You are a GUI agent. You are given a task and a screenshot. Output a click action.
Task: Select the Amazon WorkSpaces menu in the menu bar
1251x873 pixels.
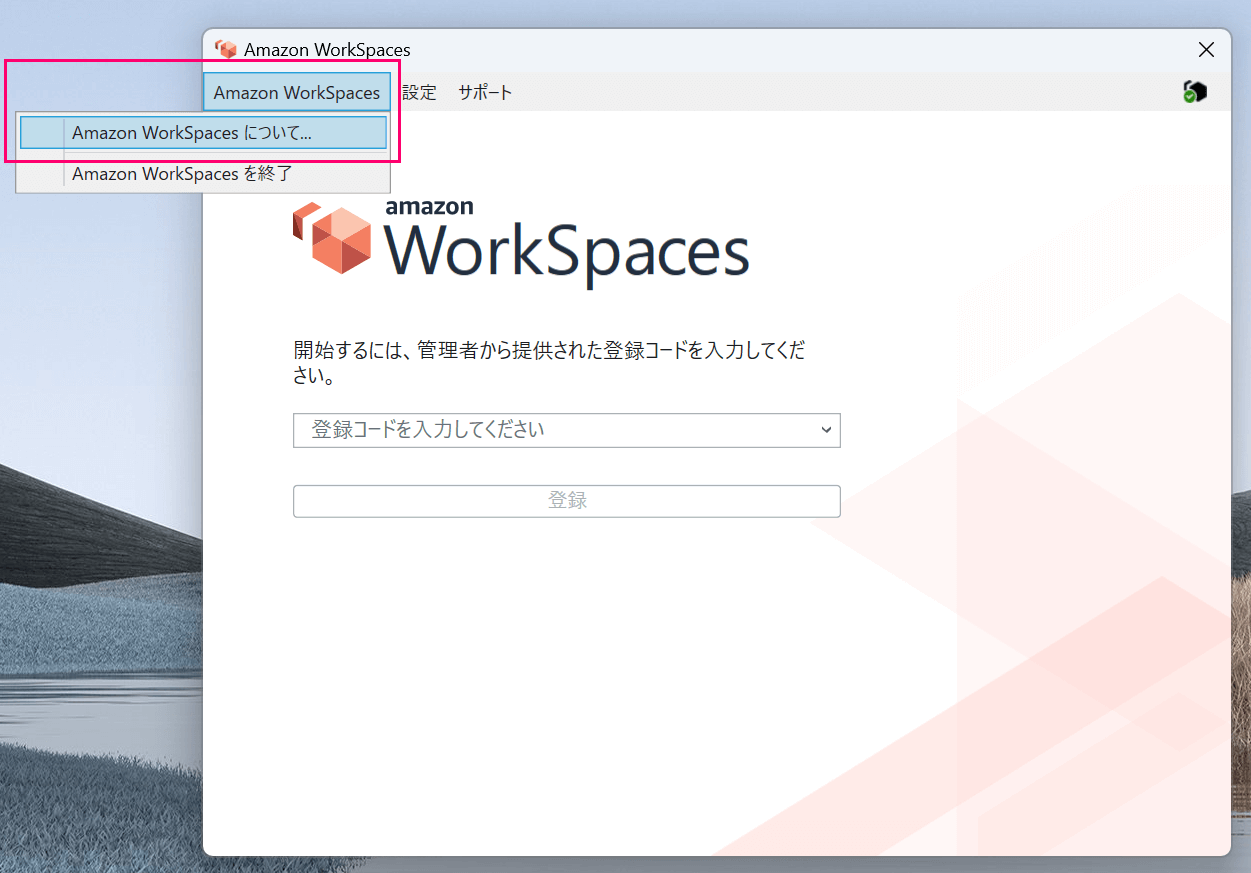296,91
